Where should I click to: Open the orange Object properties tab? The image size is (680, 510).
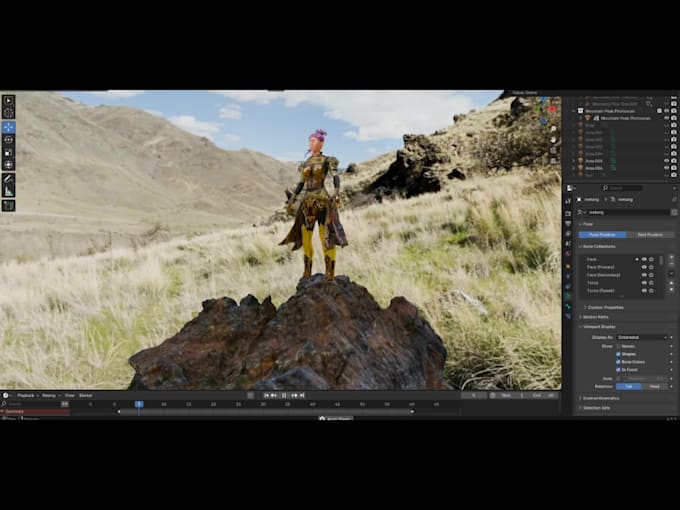[x=568, y=266]
